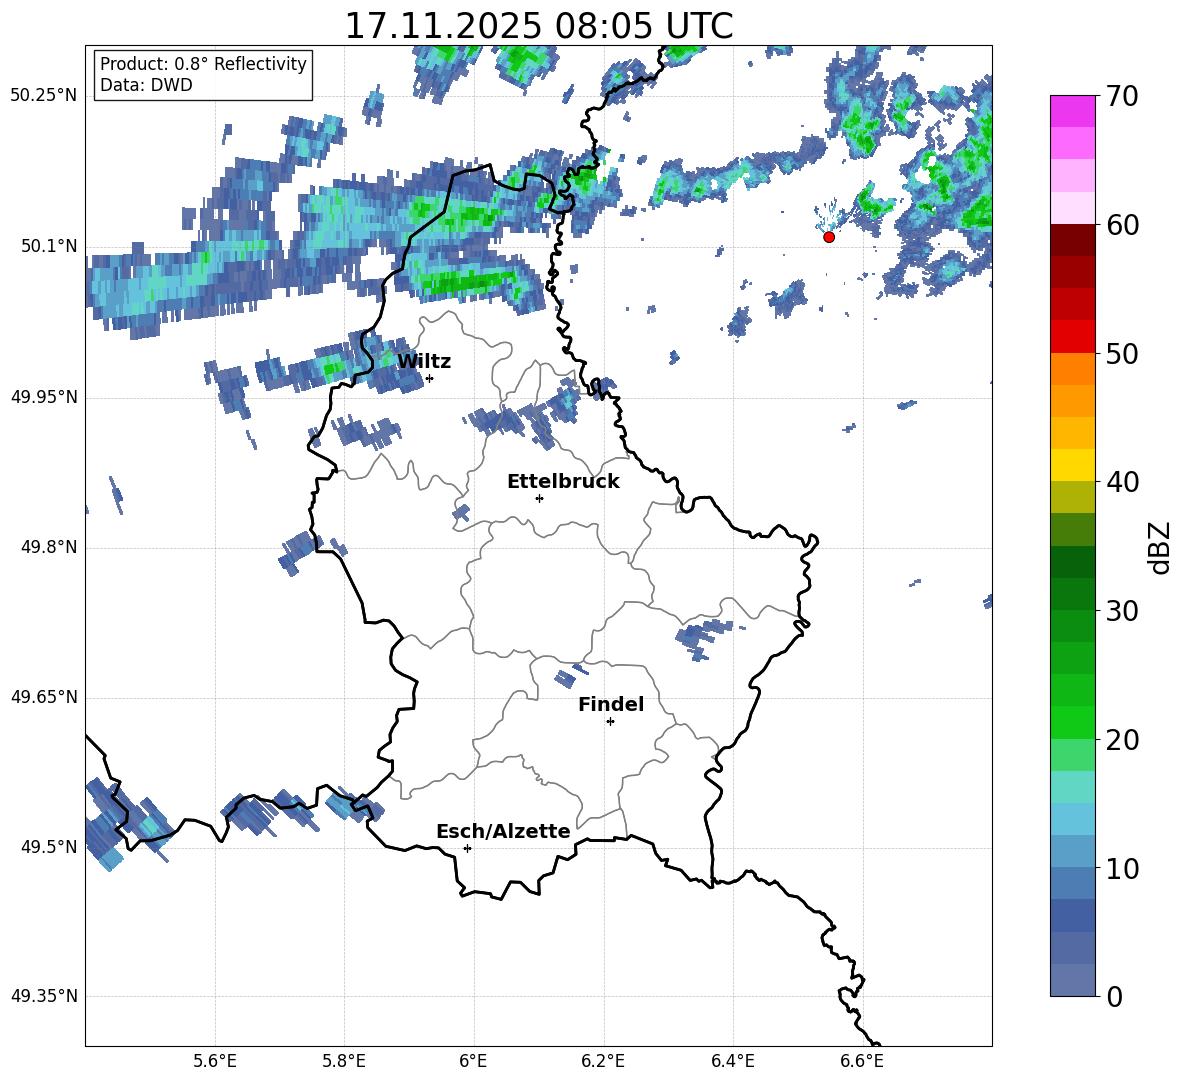This screenshot has width=1184, height=1081.
Task: Click the dark blue colorbar segment below 10
Action: coord(1072,915)
